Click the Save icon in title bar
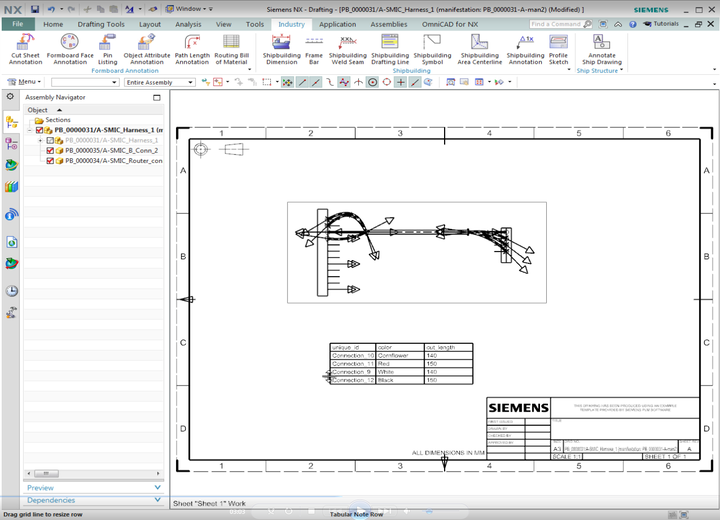This screenshot has height=520, width=720. (35, 9)
